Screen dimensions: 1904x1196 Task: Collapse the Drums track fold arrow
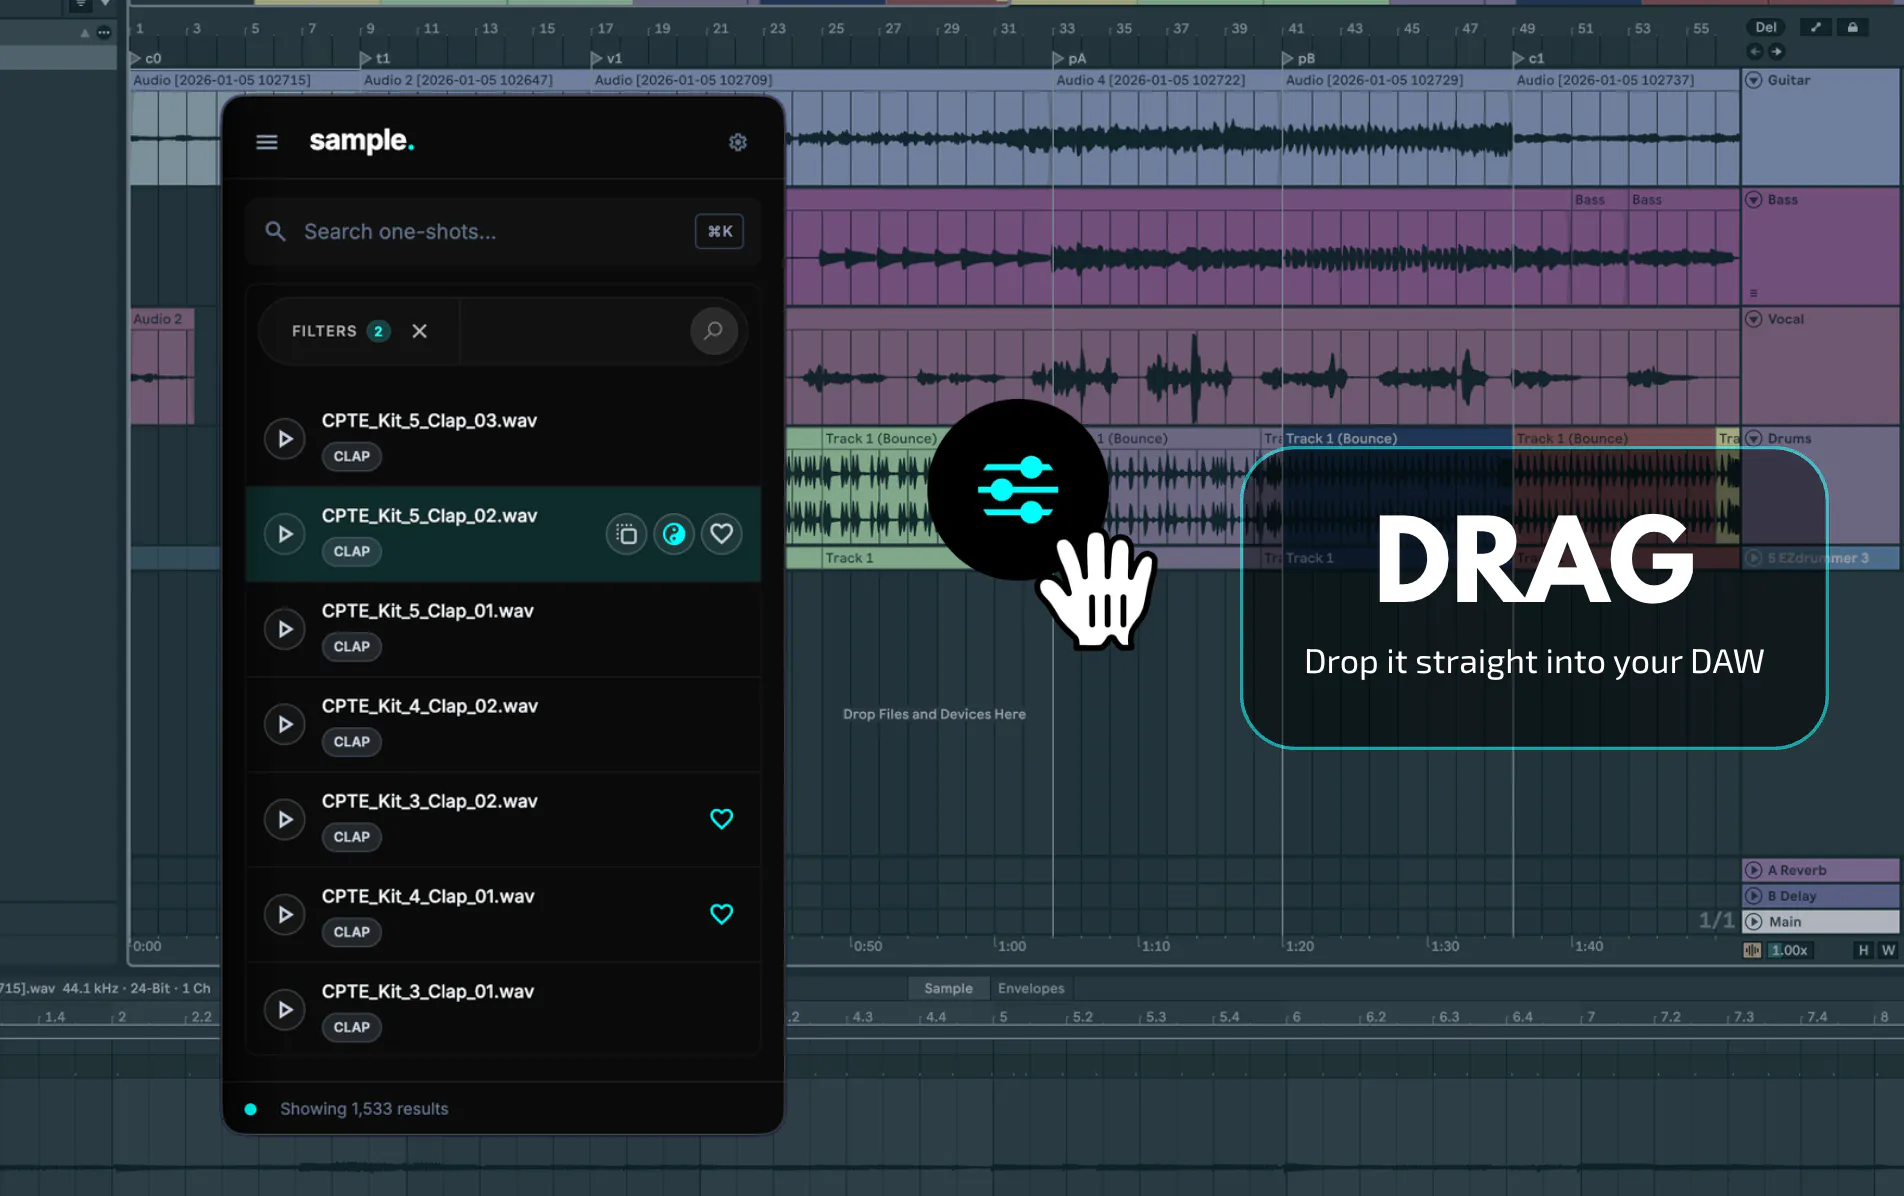pos(1754,438)
